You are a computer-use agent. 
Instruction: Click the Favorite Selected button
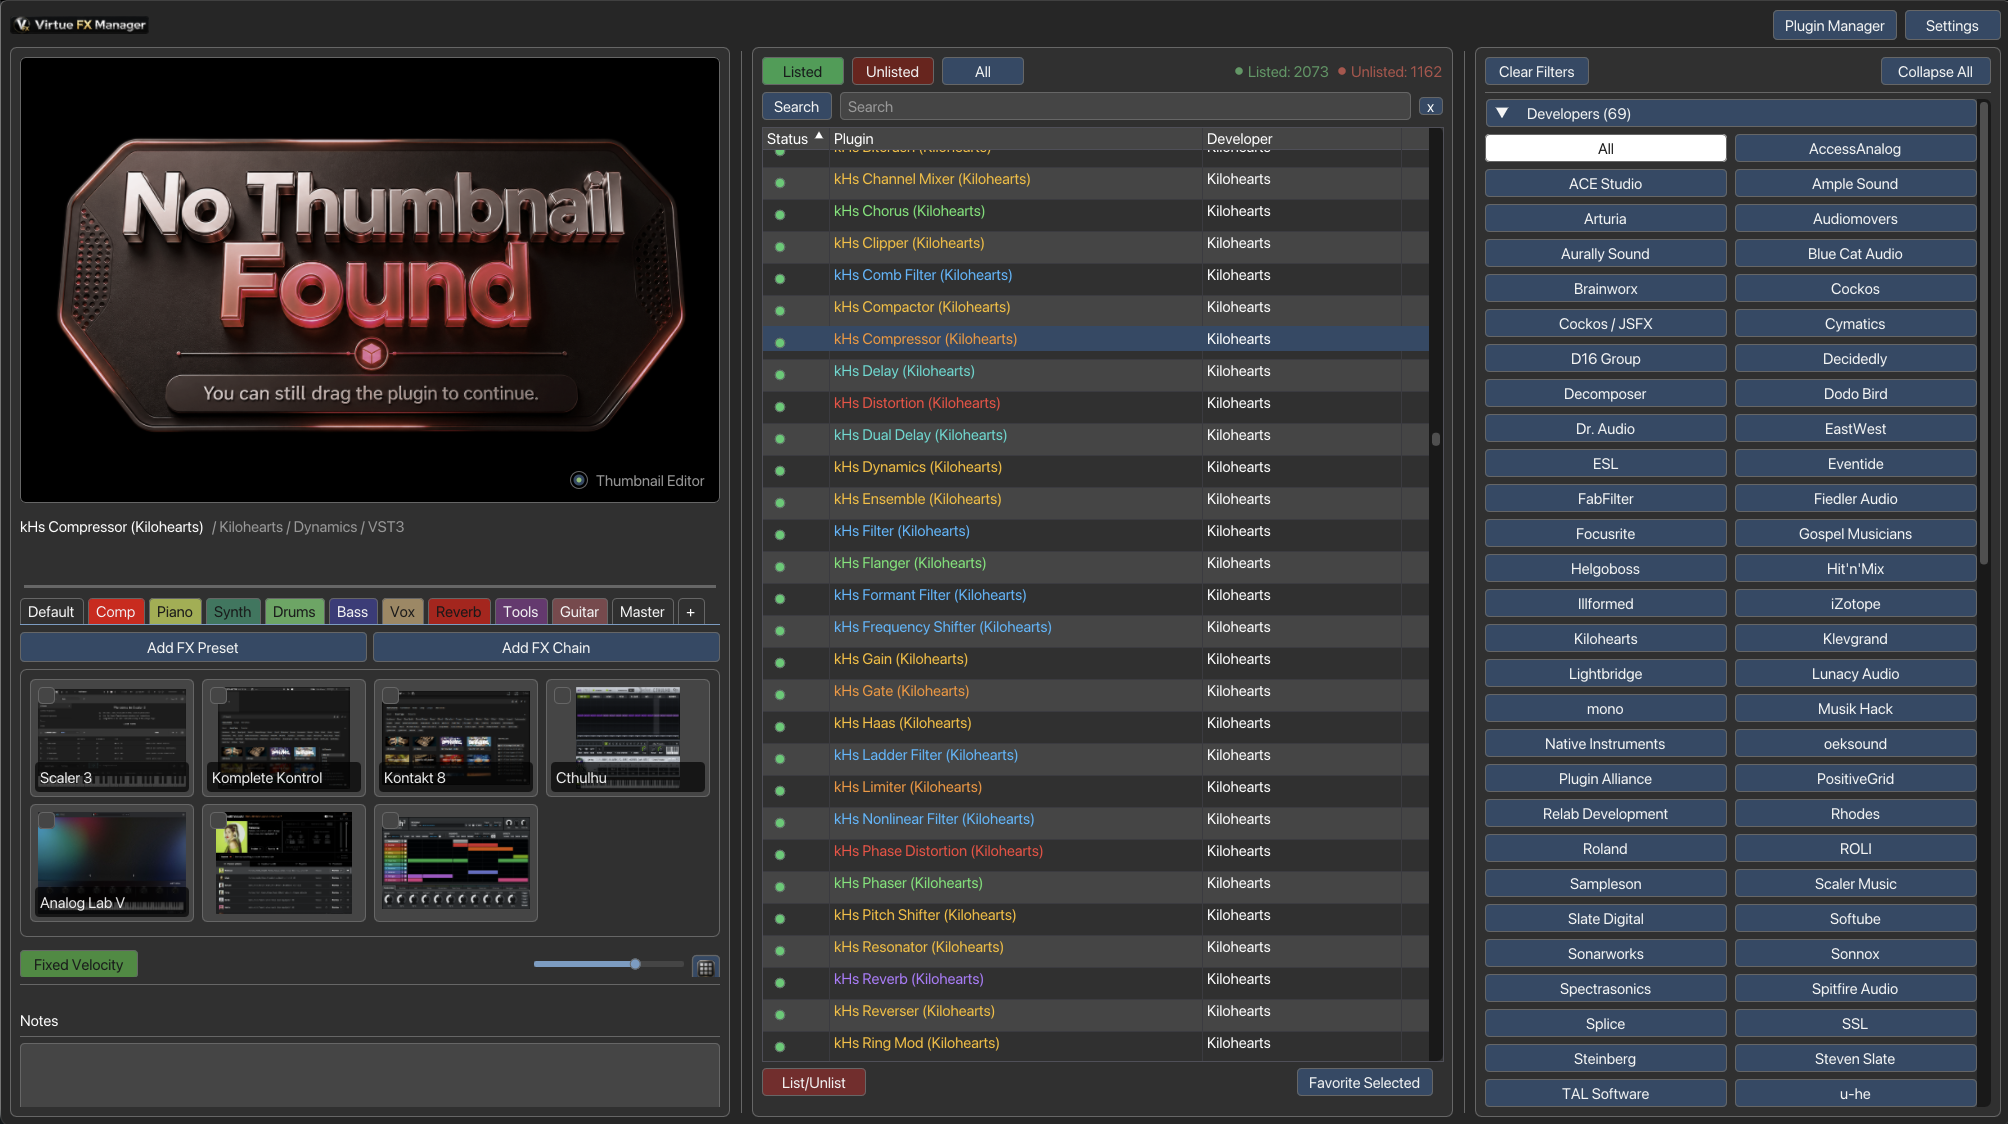[1364, 1082]
